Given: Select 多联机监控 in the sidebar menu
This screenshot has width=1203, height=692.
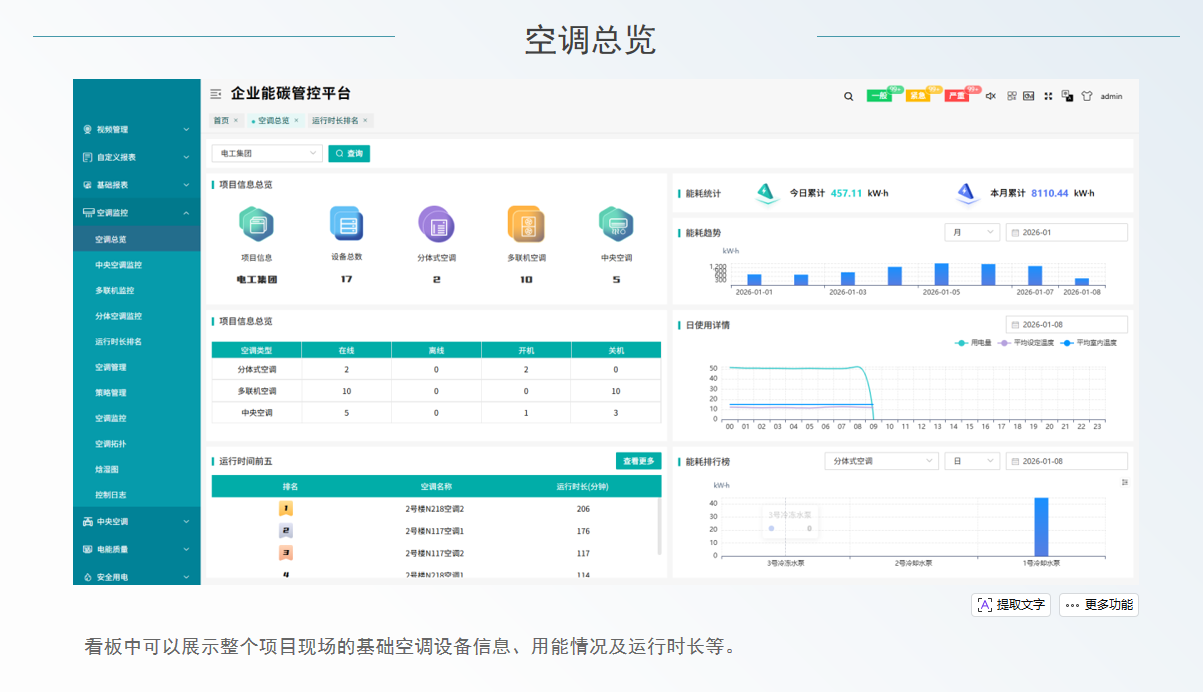Looking at the screenshot, I should pos(114,291).
